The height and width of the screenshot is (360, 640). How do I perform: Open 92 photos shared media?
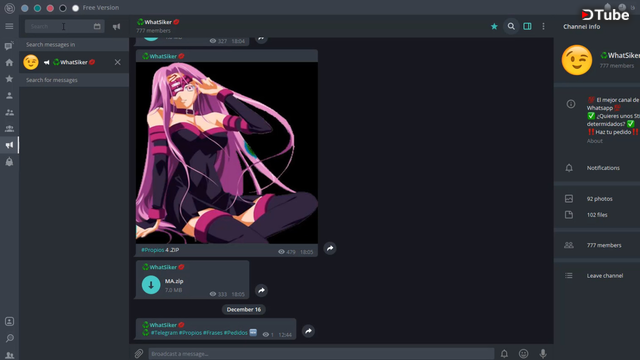600,199
